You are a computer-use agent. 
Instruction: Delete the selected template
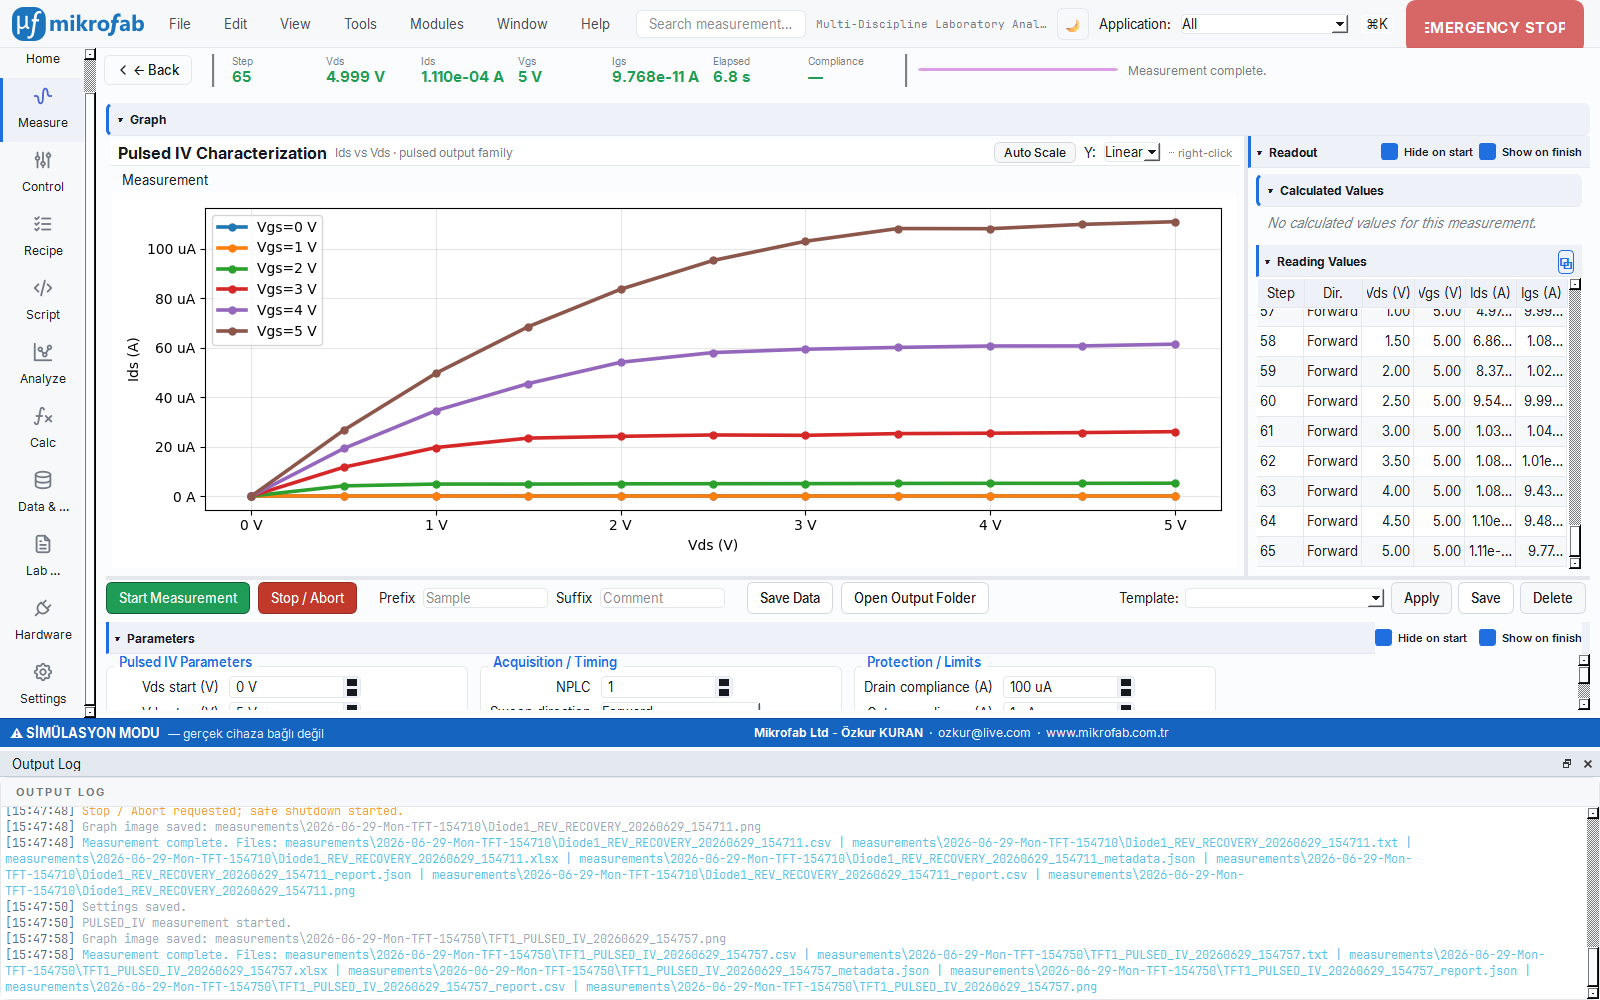coord(1553,598)
